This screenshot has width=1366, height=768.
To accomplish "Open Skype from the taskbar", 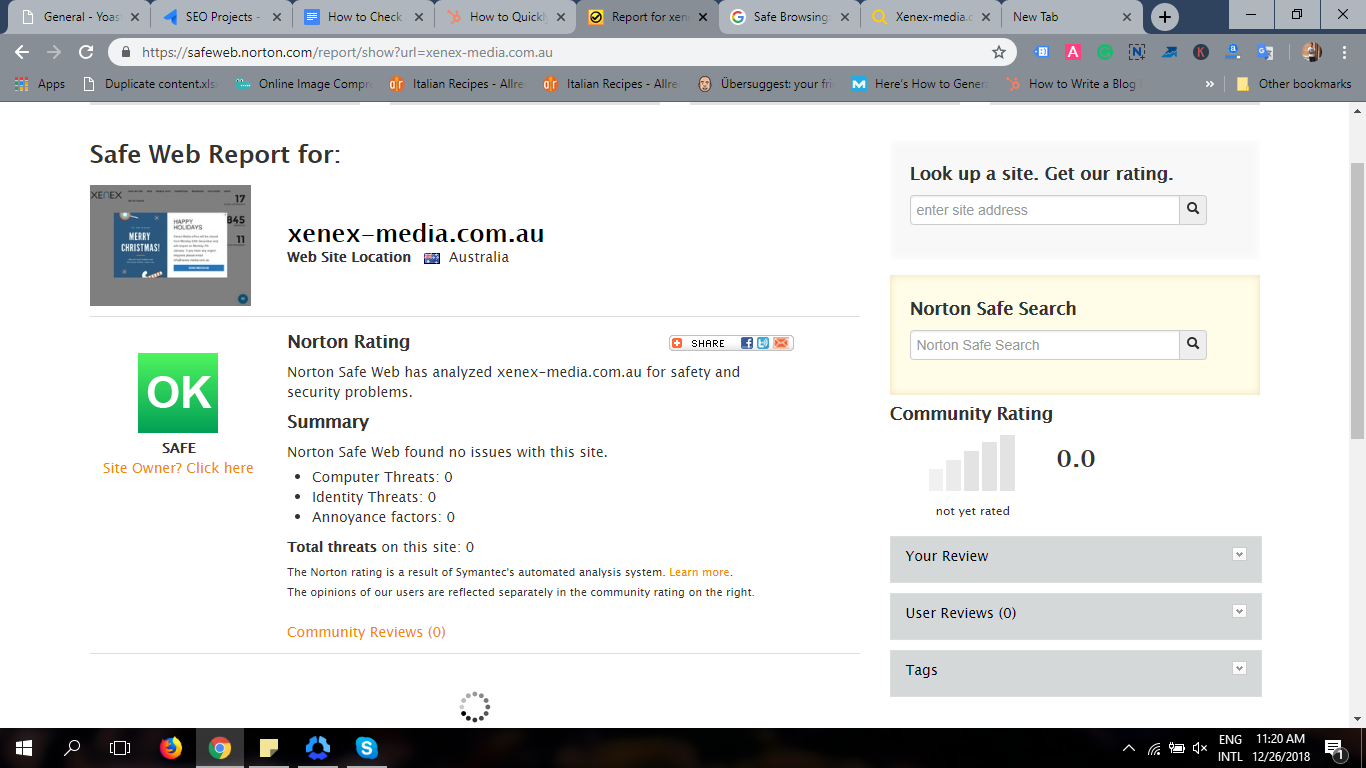I will [x=367, y=748].
